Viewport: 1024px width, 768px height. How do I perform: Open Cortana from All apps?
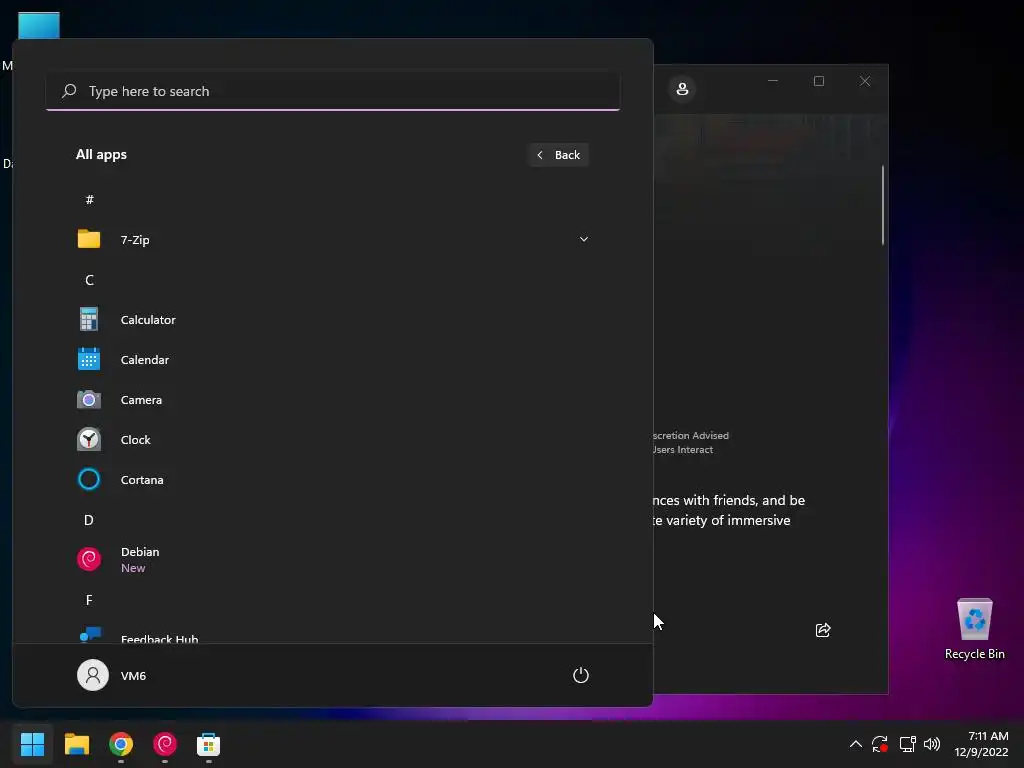point(332,479)
